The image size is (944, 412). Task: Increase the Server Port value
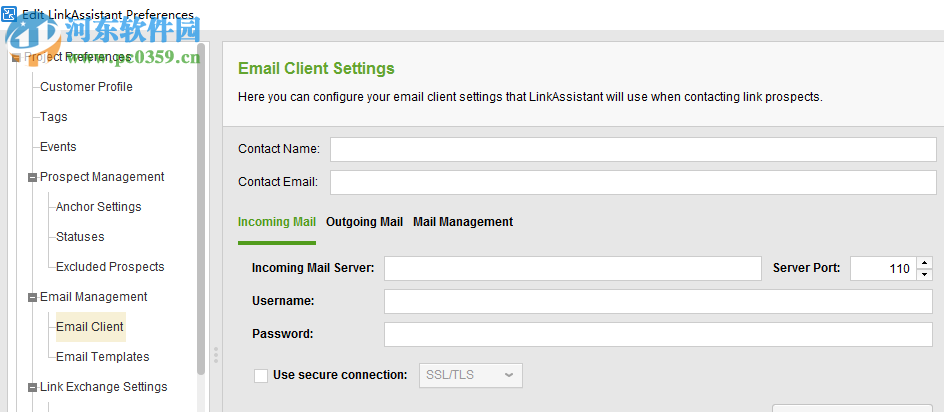(924, 263)
